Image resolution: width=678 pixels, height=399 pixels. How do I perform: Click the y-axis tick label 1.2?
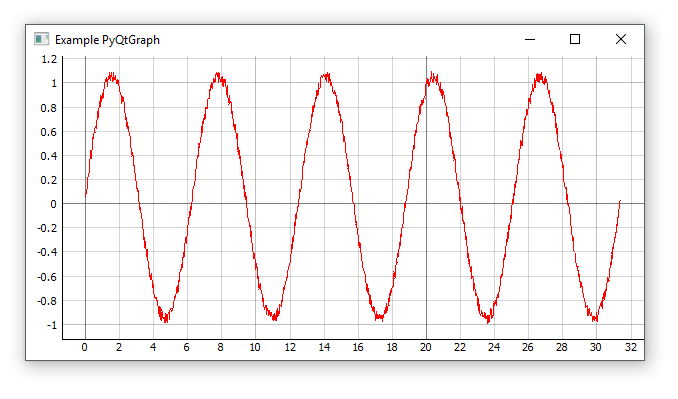point(49,59)
